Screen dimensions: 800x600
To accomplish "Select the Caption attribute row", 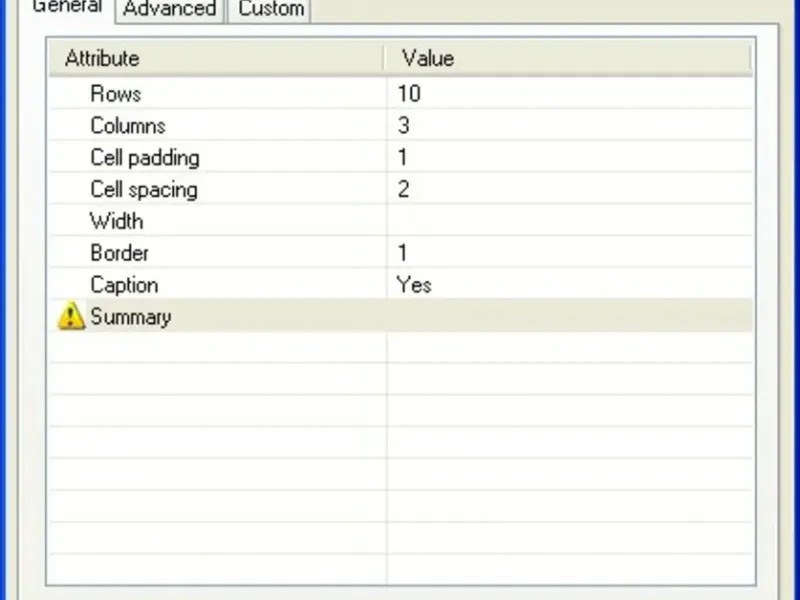I will [124, 286].
